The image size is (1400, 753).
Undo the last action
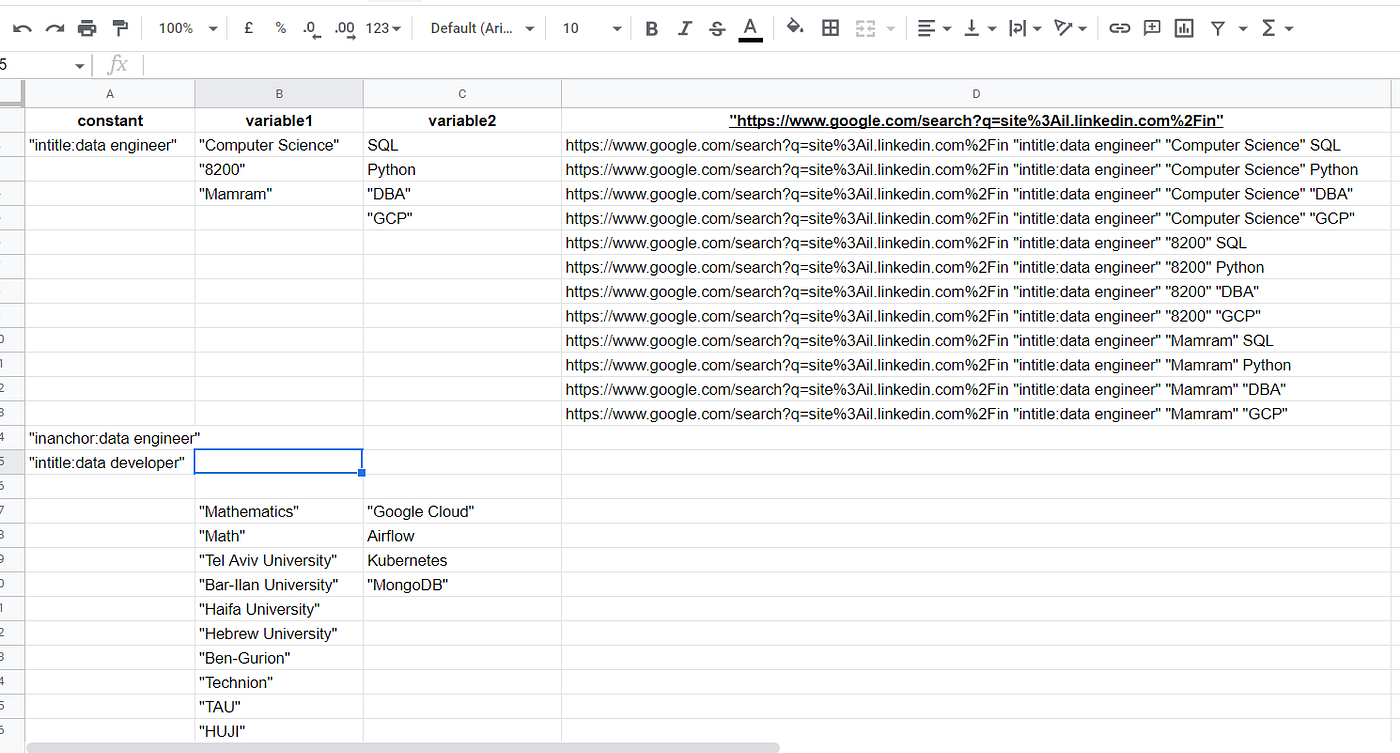[x=22, y=28]
